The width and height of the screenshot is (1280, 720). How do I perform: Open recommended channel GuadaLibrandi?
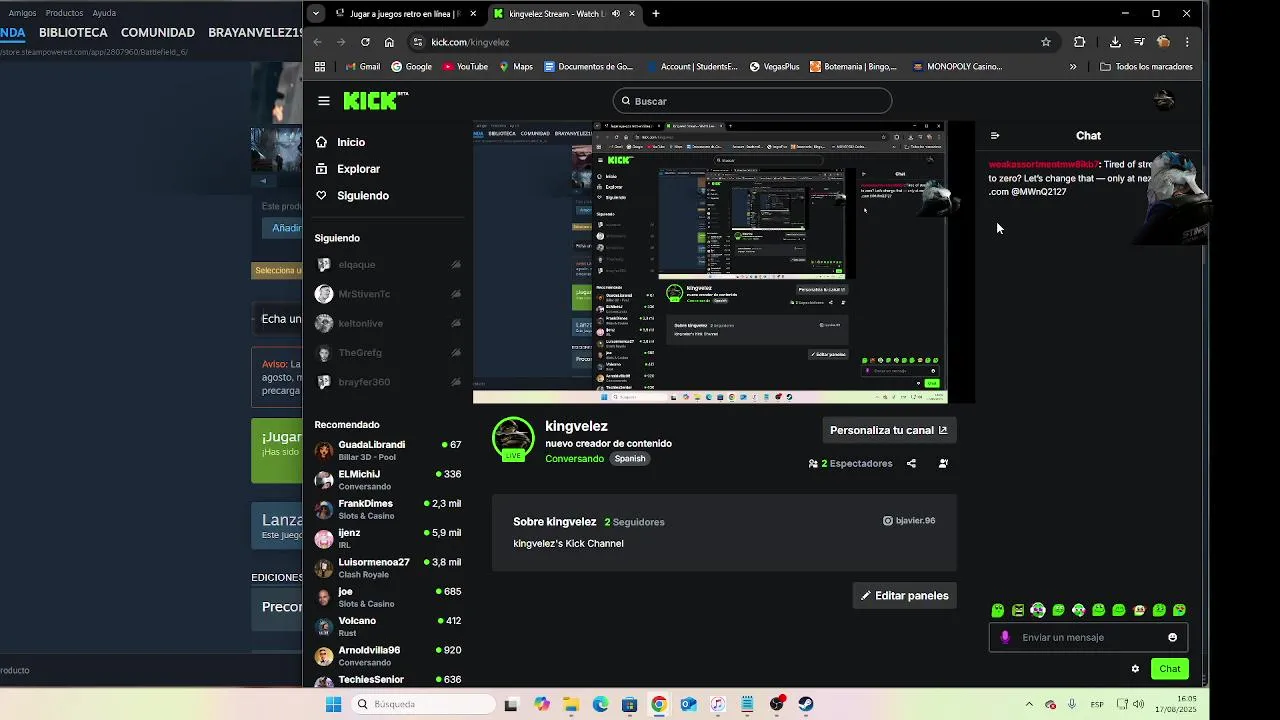(x=388, y=451)
